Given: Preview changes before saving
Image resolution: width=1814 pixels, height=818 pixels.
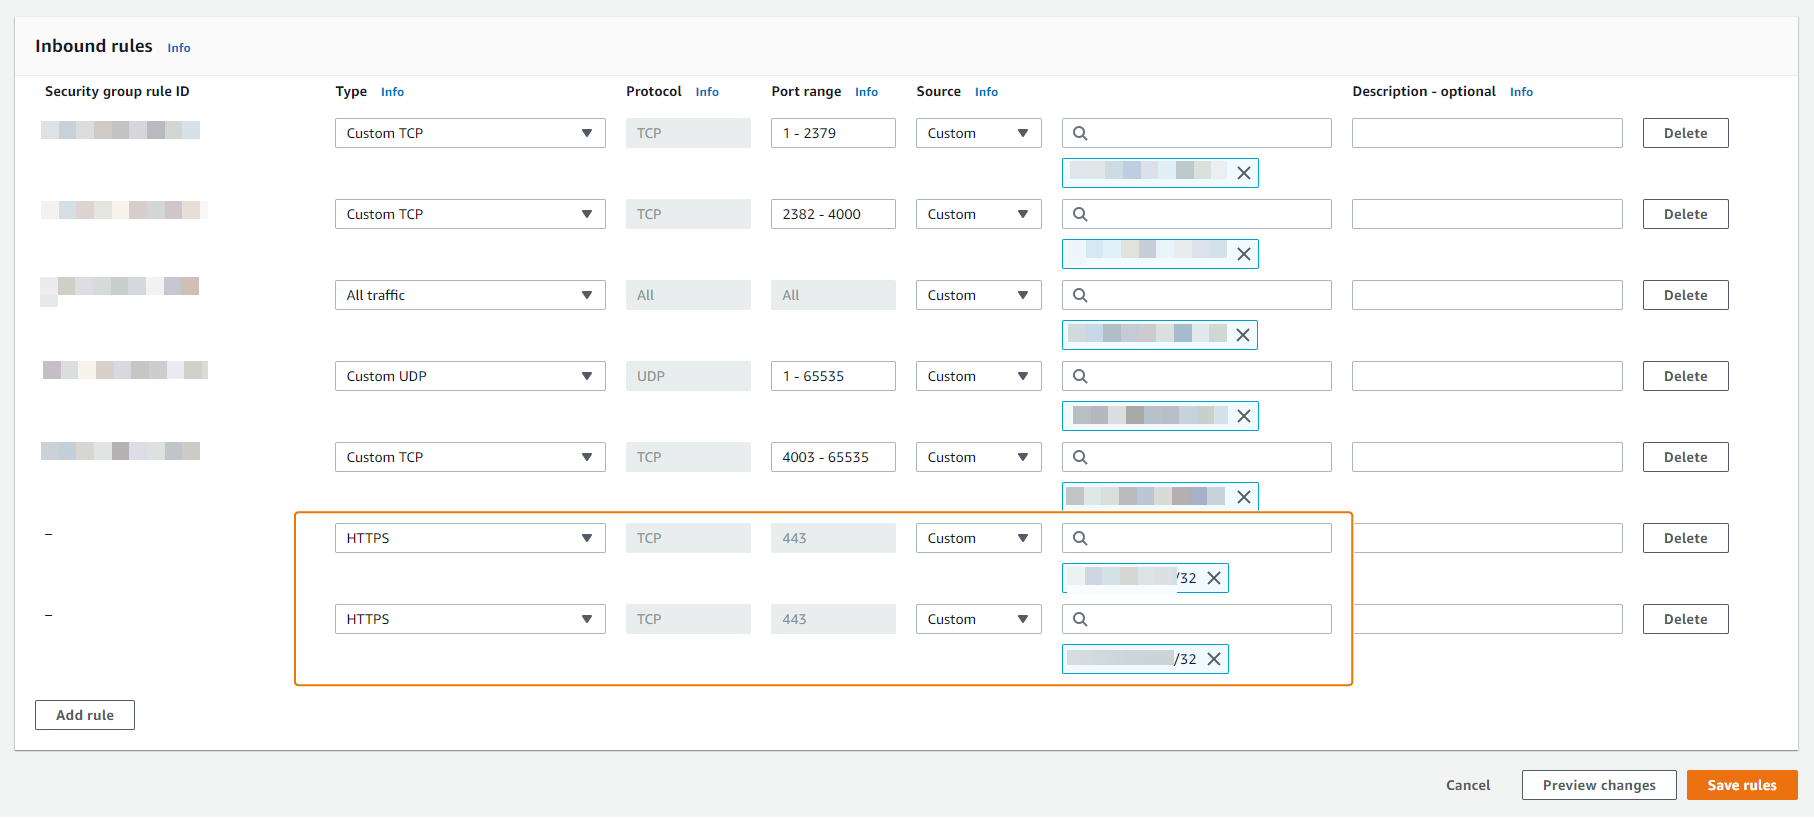Looking at the screenshot, I should tap(1598, 785).
